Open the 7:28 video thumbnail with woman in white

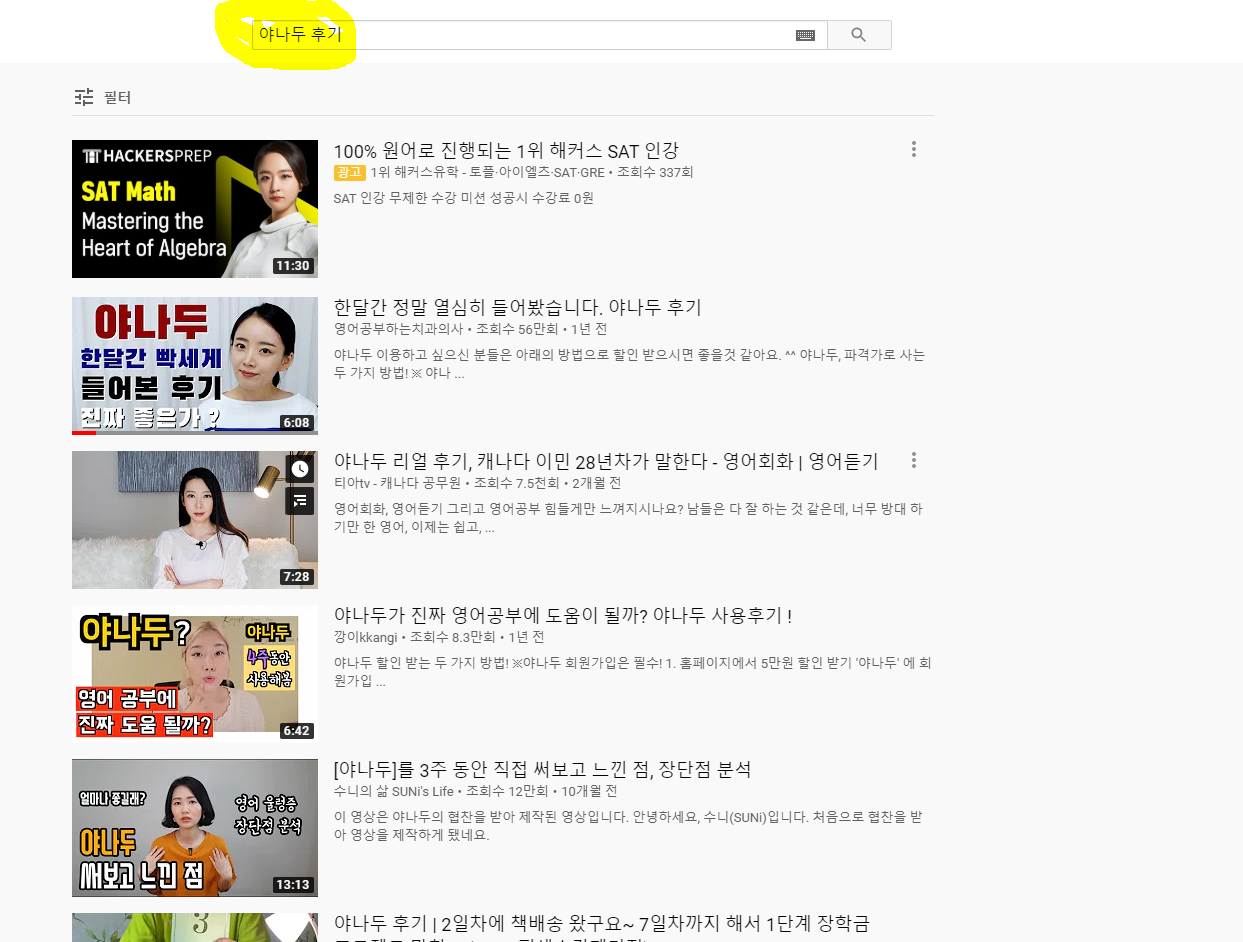click(195, 520)
